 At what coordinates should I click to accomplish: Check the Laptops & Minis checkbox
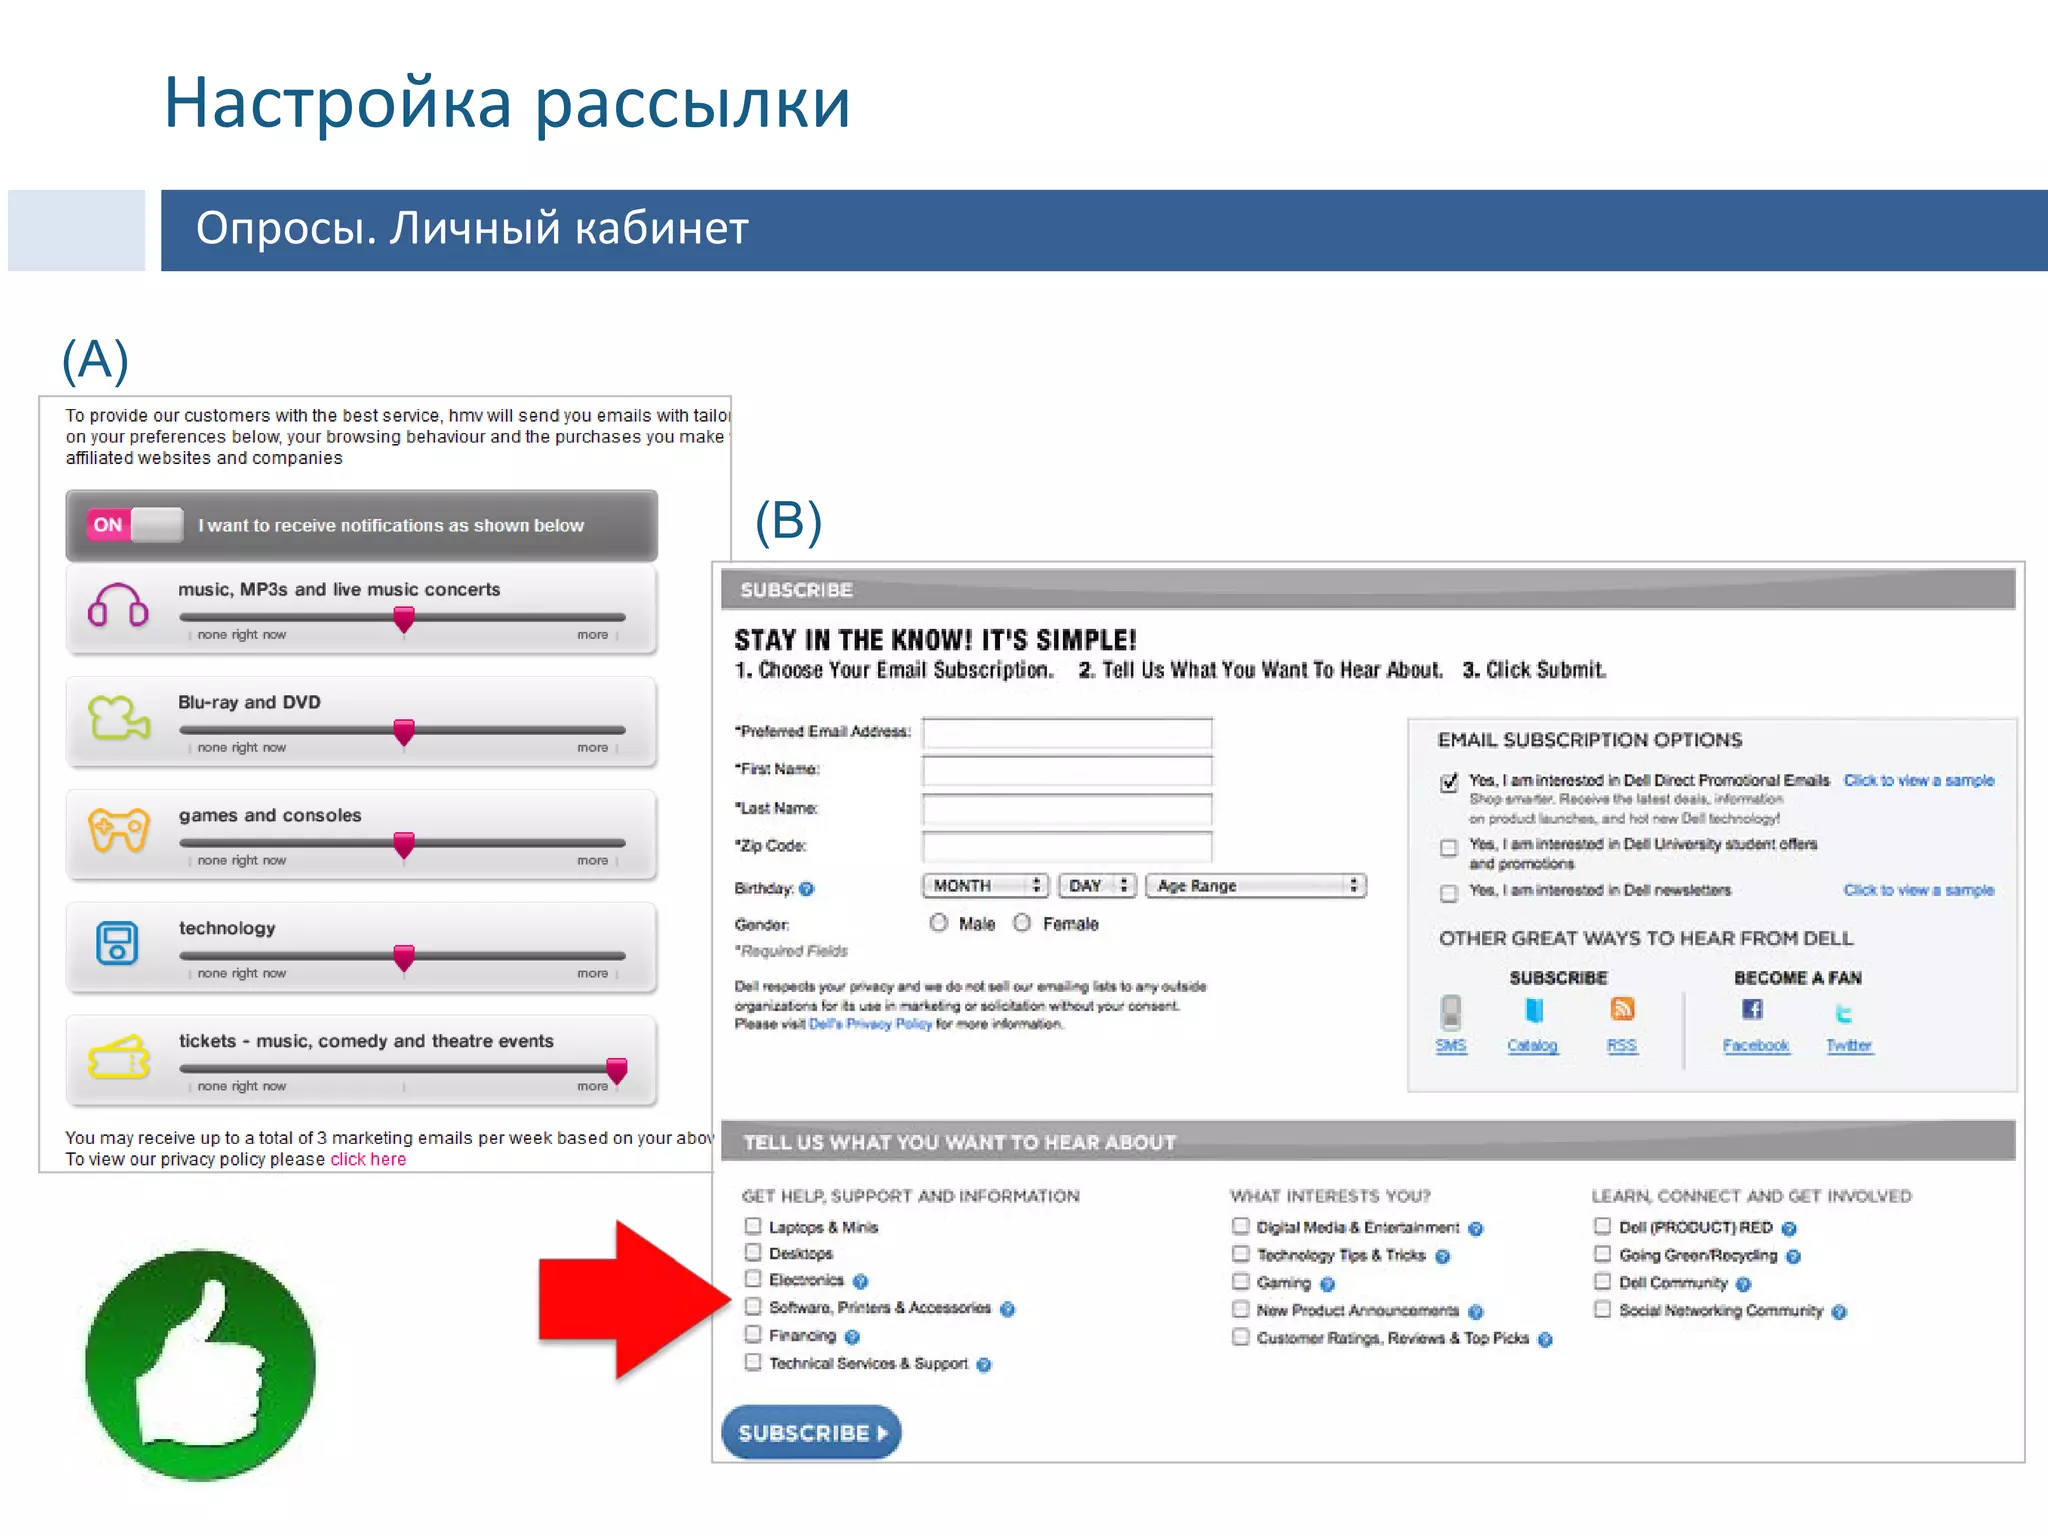tap(753, 1226)
